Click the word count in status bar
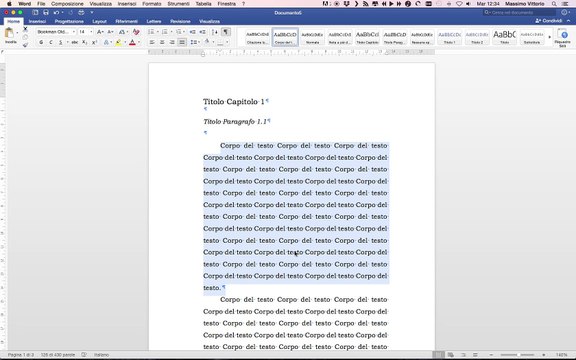Image resolution: width=576 pixels, height=360 pixels. tap(58, 355)
